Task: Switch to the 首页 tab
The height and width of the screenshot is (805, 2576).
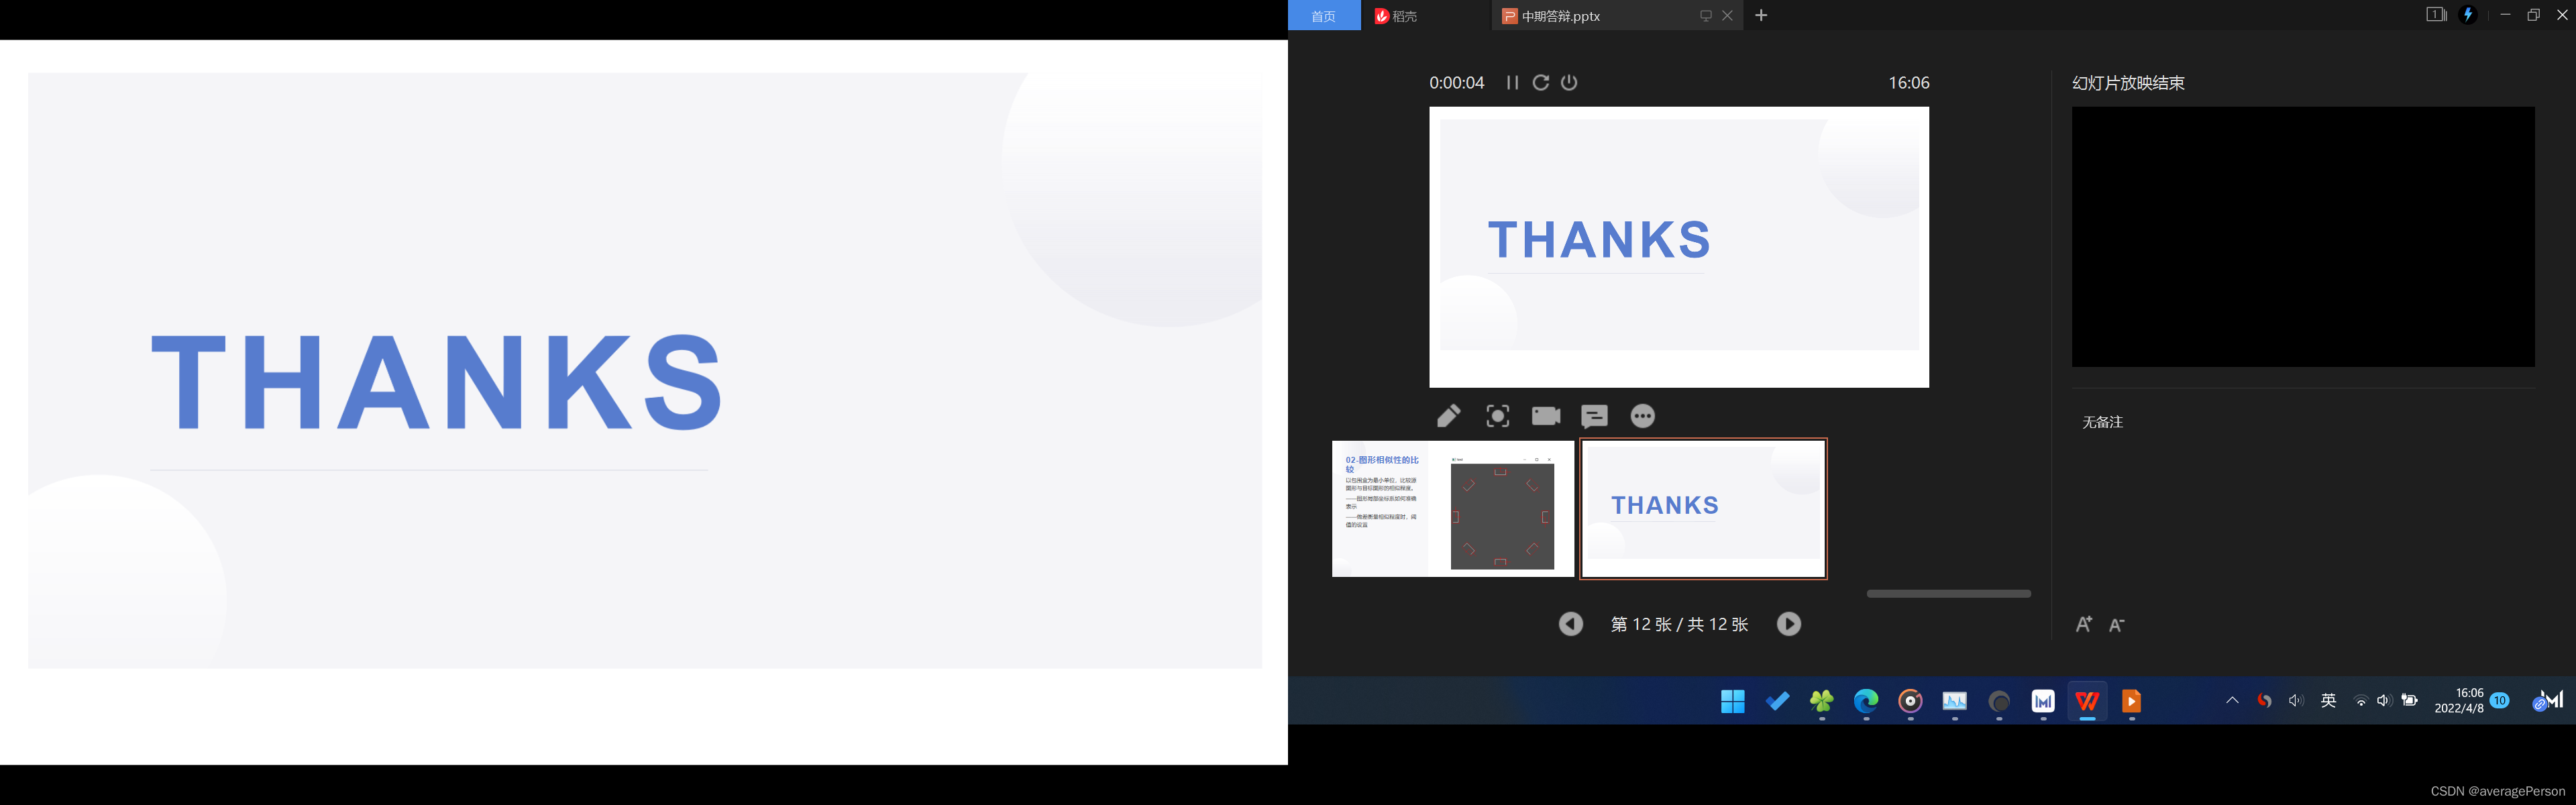Action: (x=1323, y=16)
